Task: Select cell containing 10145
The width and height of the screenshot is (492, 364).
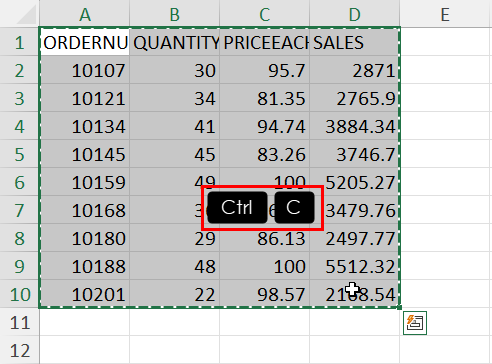Action: (85, 154)
